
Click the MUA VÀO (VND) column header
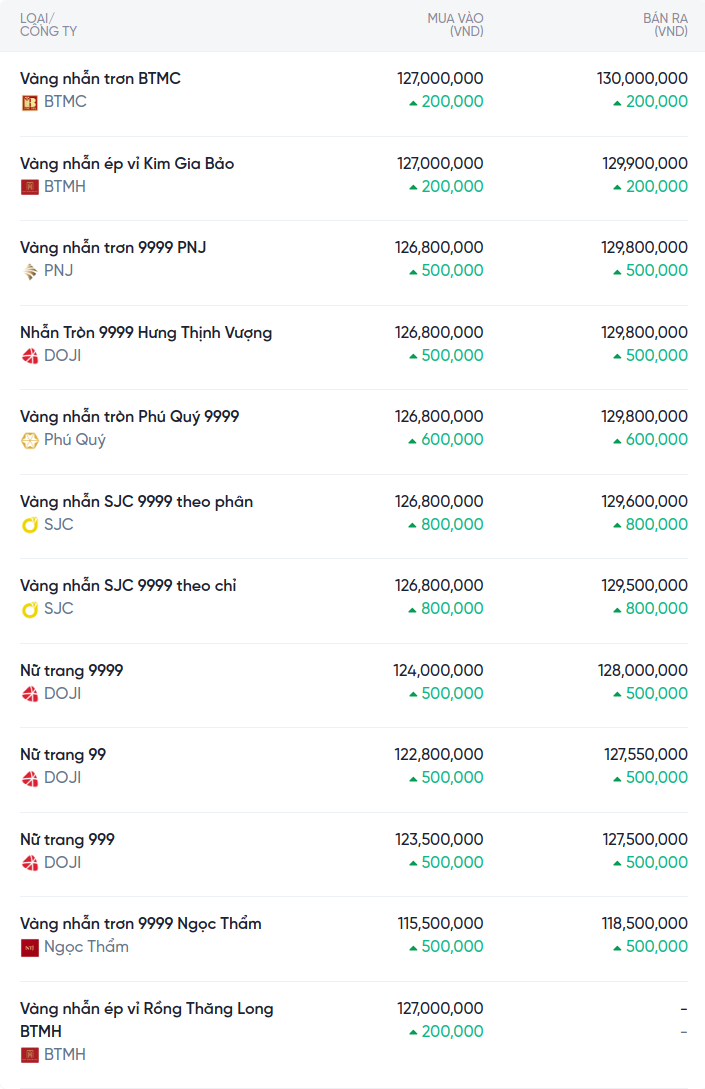pos(455,25)
